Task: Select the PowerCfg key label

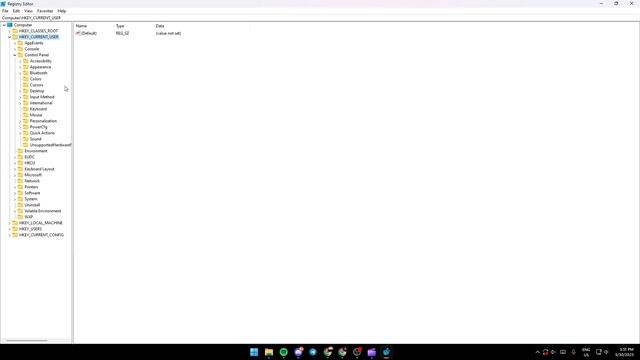Action: click(x=38, y=127)
